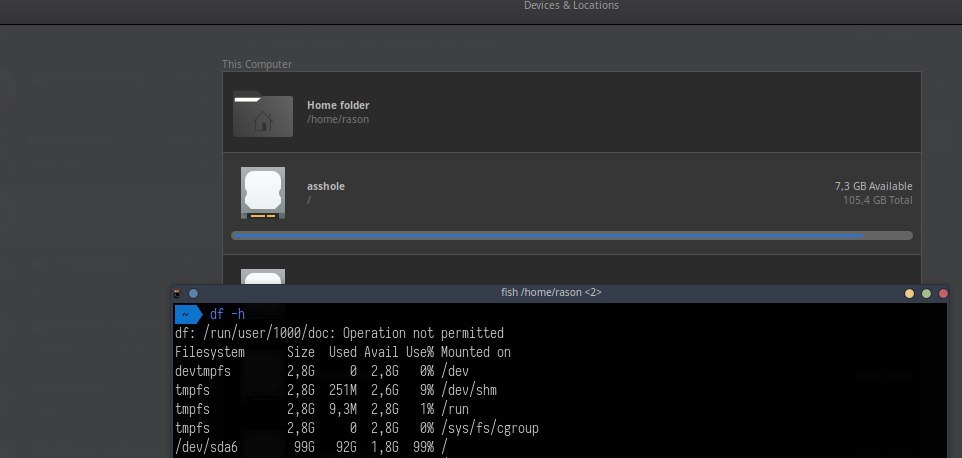Viewport: 962px width, 458px height.
Task: Click the tilde prompt segment in terminal
Action: point(187,314)
